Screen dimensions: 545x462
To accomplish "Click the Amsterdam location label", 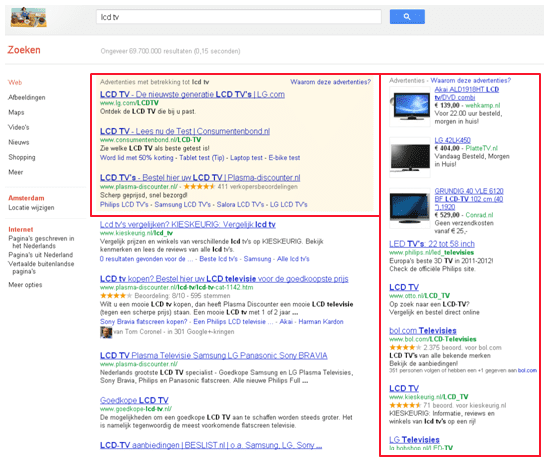I will [x=26, y=198].
